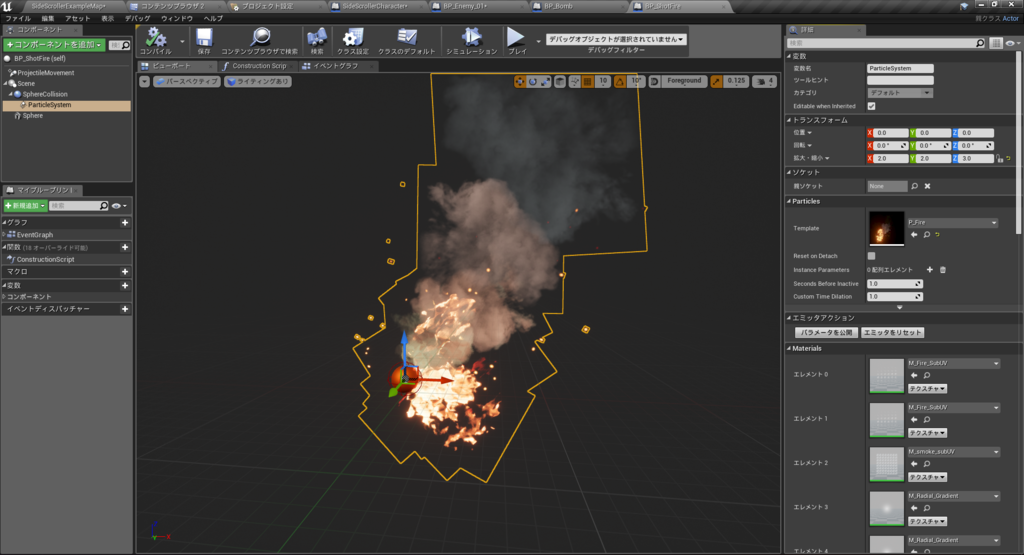Open grid snap value 10 dropdown
The height and width of the screenshot is (555, 1024).
pos(603,82)
